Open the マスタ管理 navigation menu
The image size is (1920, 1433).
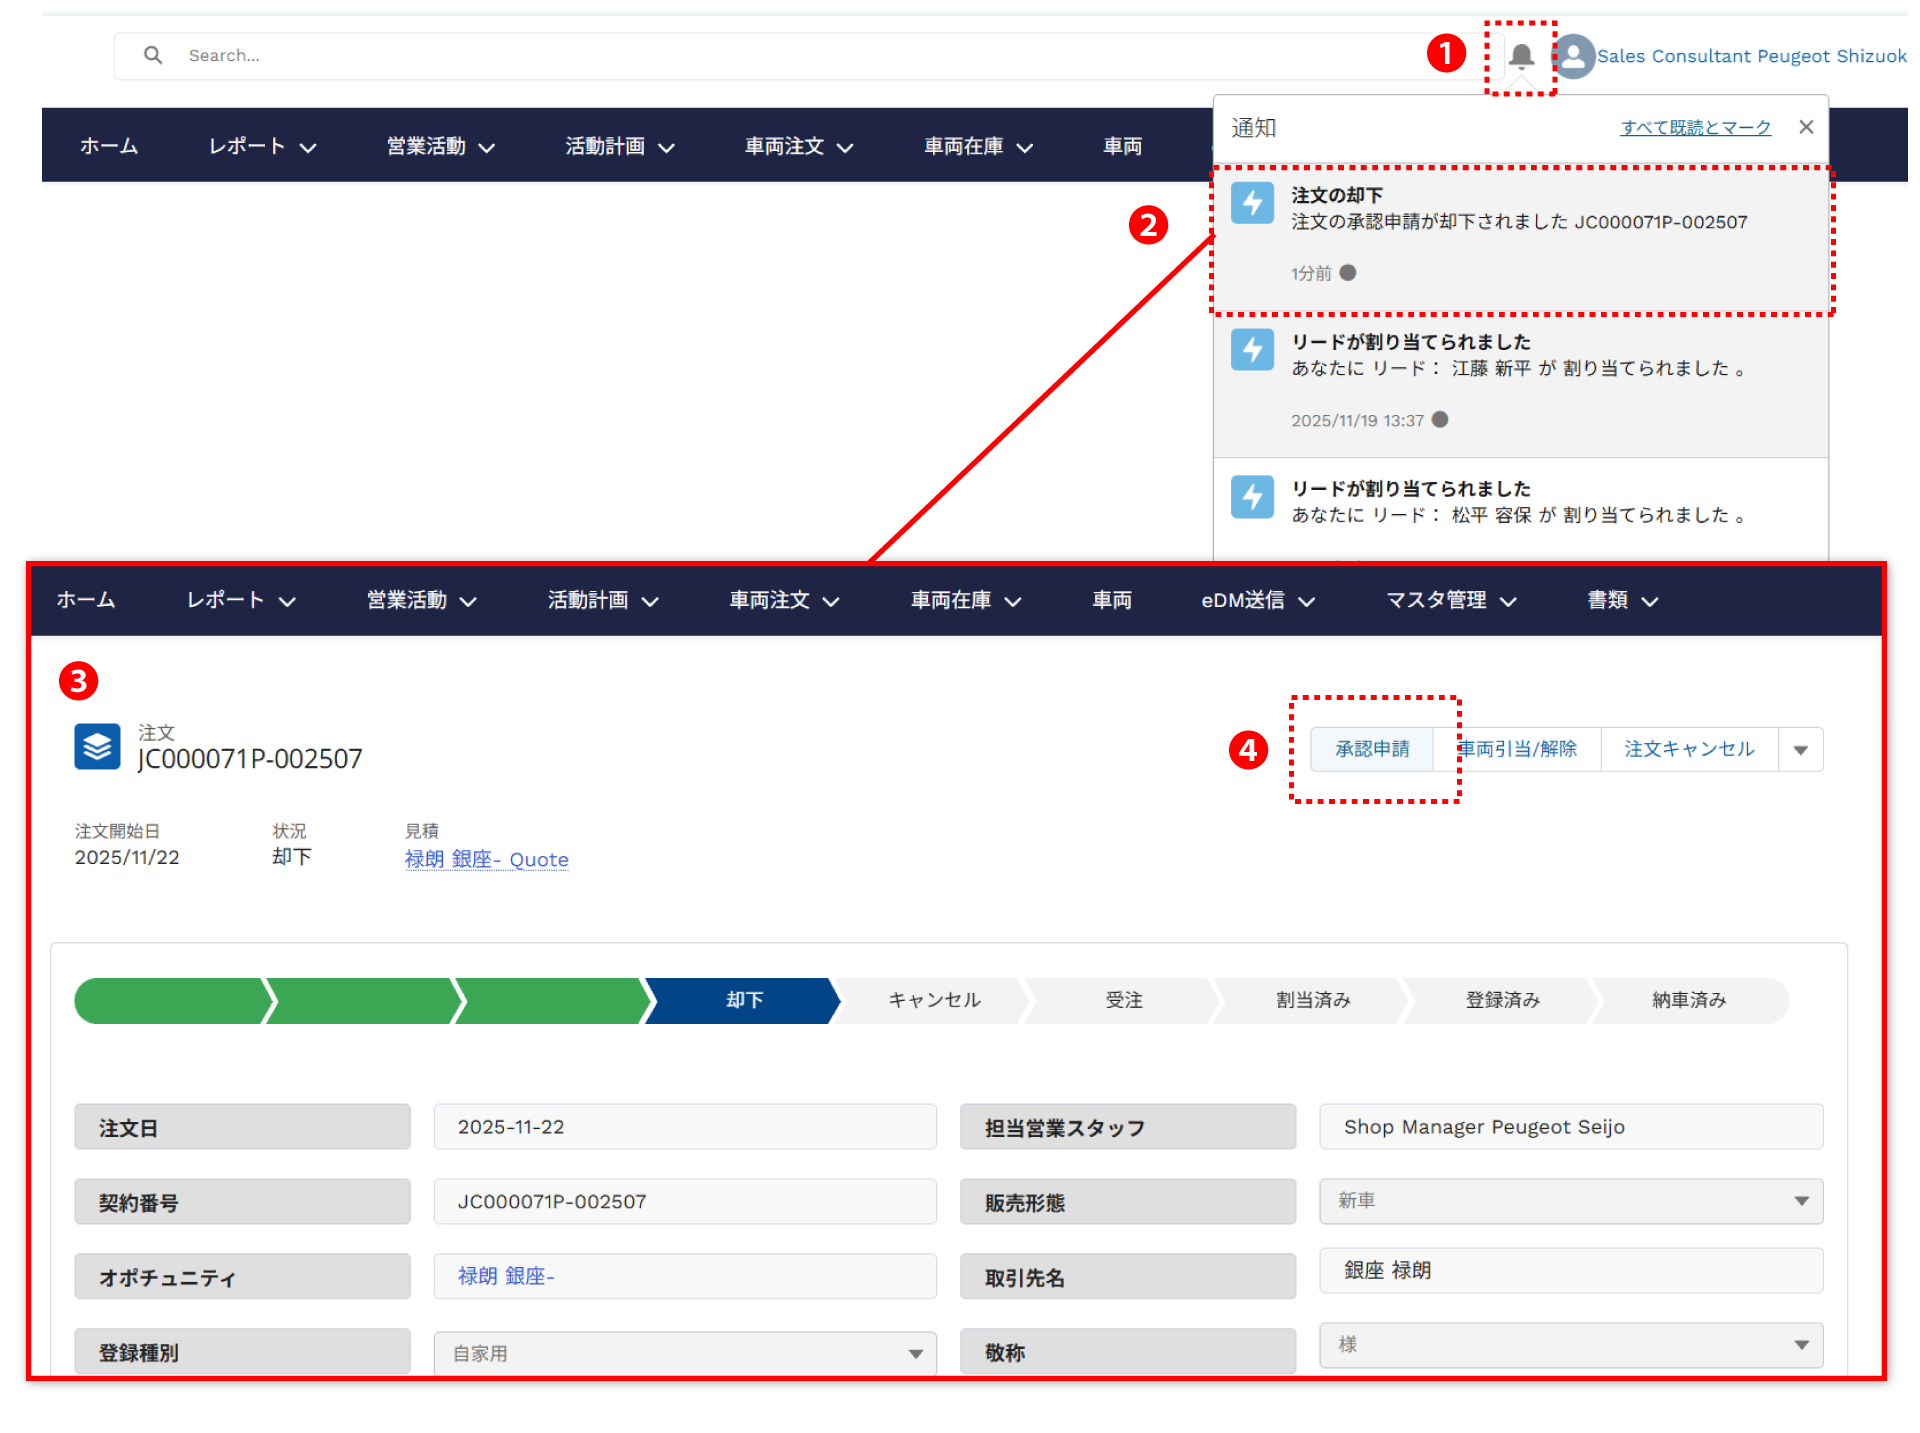[x=1450, y=600]
